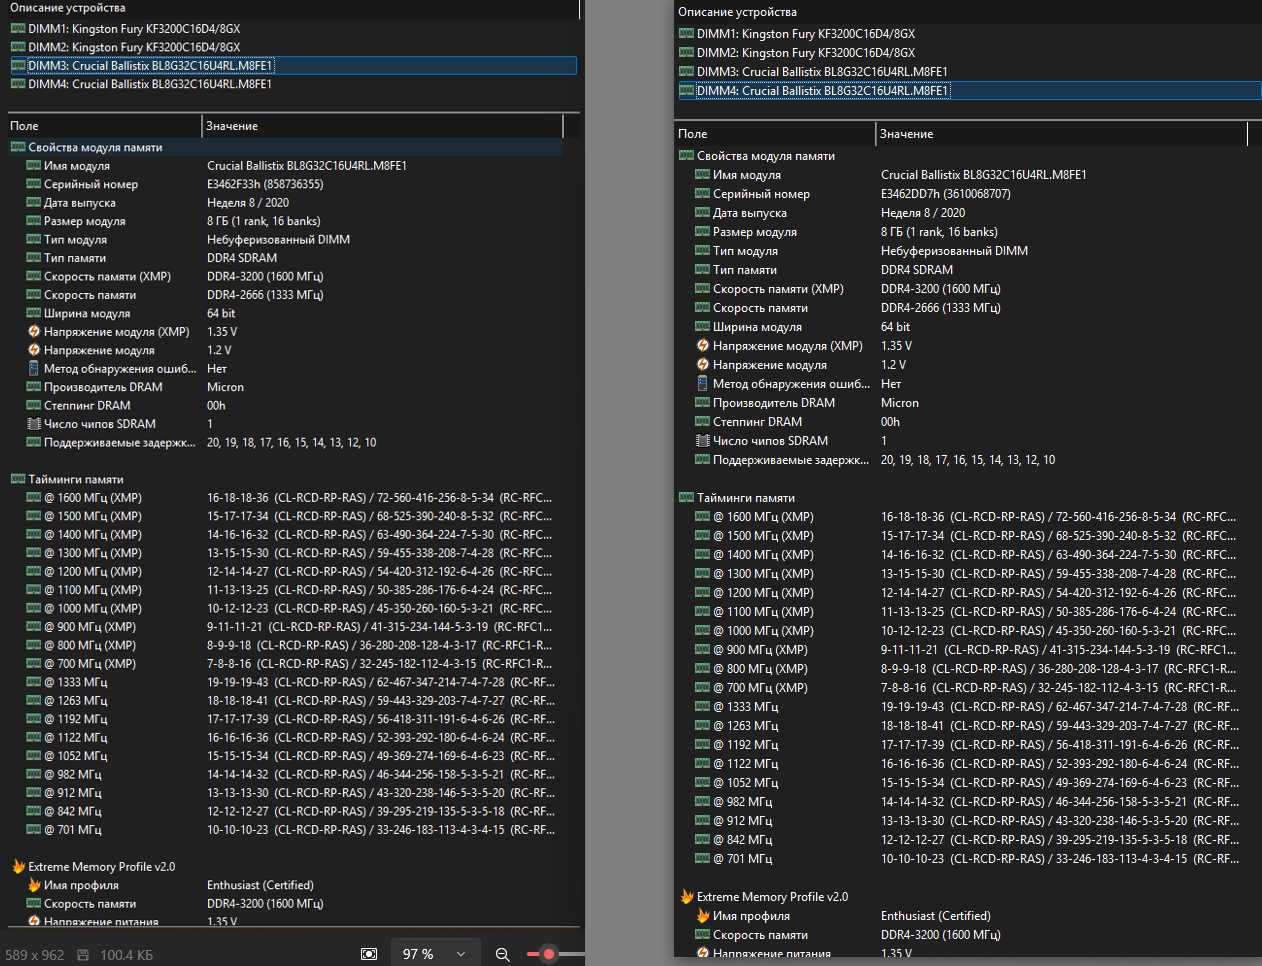
Task: Select DIMM1 Kingston Fury row in left panel text
Action: (134, 29)
